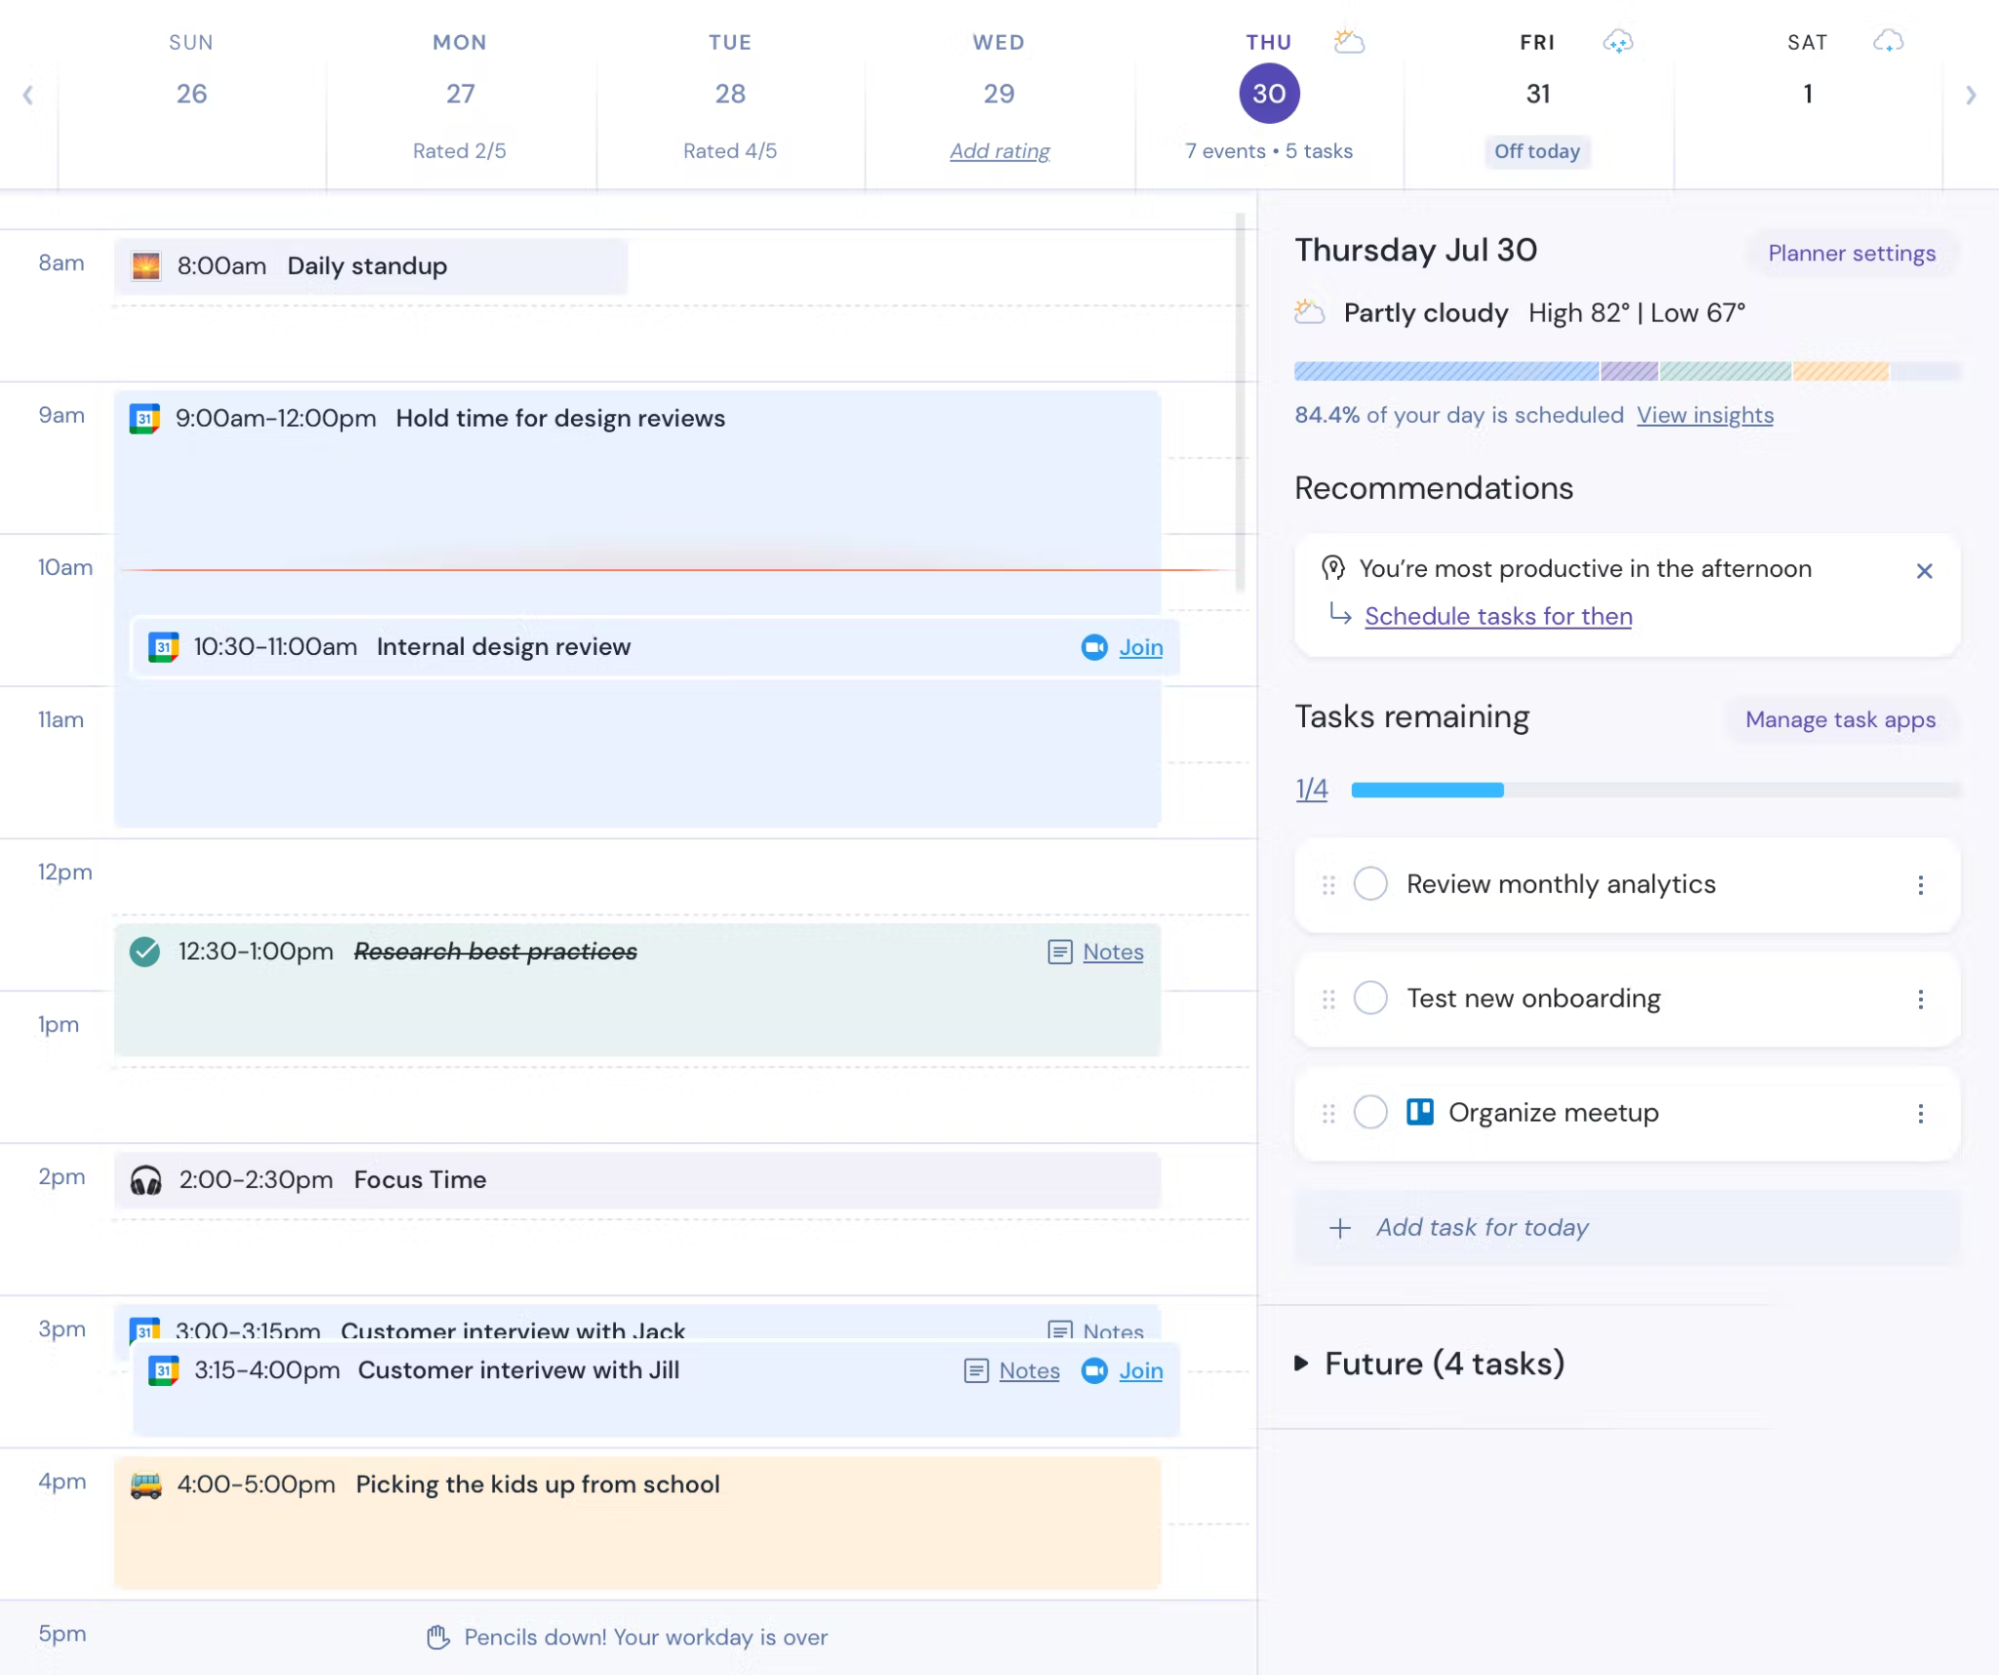Image resolution: width=1999 pixels, height=1675 pixels.
Task: Follow the Schedule tasks for then link
Action: click(1497, 616)
